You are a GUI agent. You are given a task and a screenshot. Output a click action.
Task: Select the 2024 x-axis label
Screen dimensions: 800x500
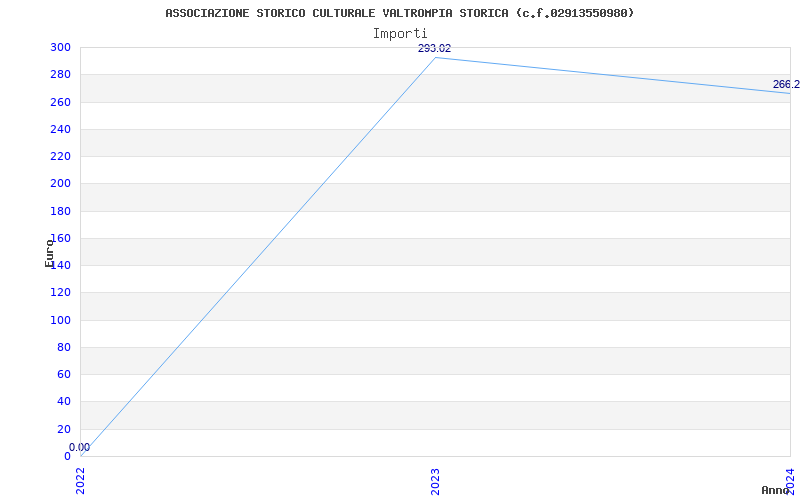pos(790,481)
